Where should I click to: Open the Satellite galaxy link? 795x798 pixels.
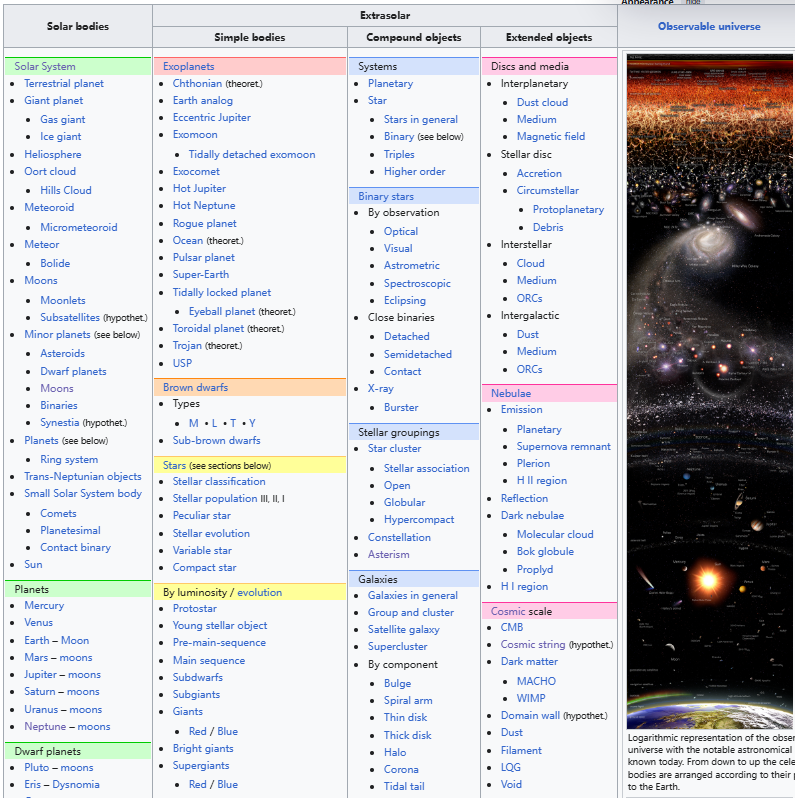pos(403,629)
